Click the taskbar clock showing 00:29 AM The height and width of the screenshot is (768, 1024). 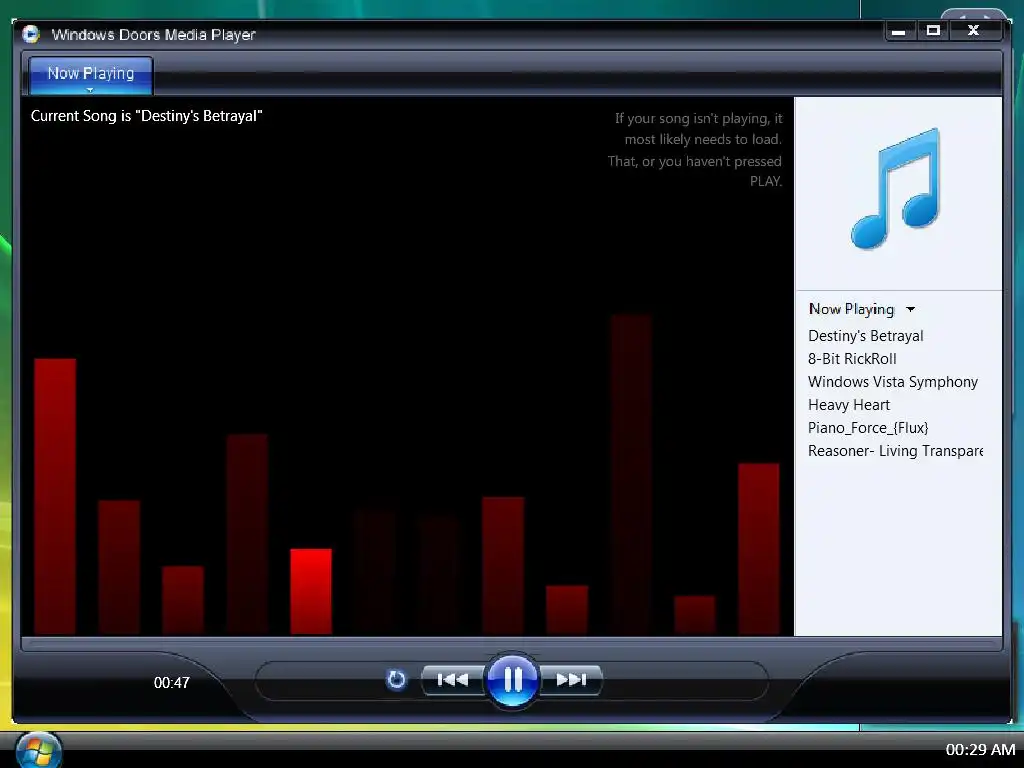[x=980, y=750]
